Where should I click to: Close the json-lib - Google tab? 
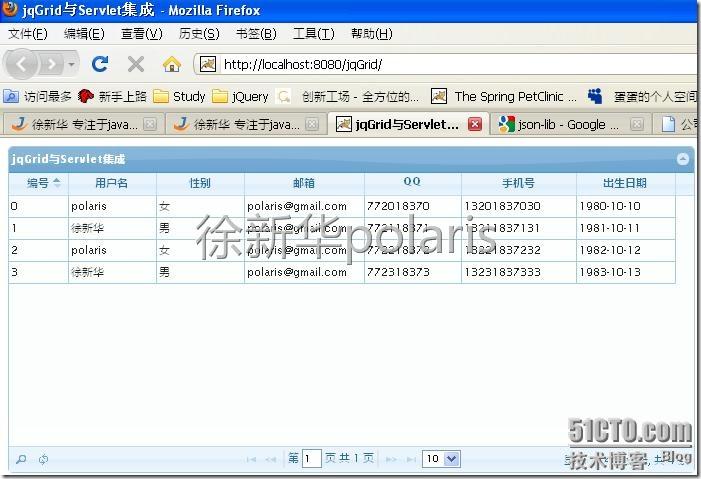tap(637, 124)
